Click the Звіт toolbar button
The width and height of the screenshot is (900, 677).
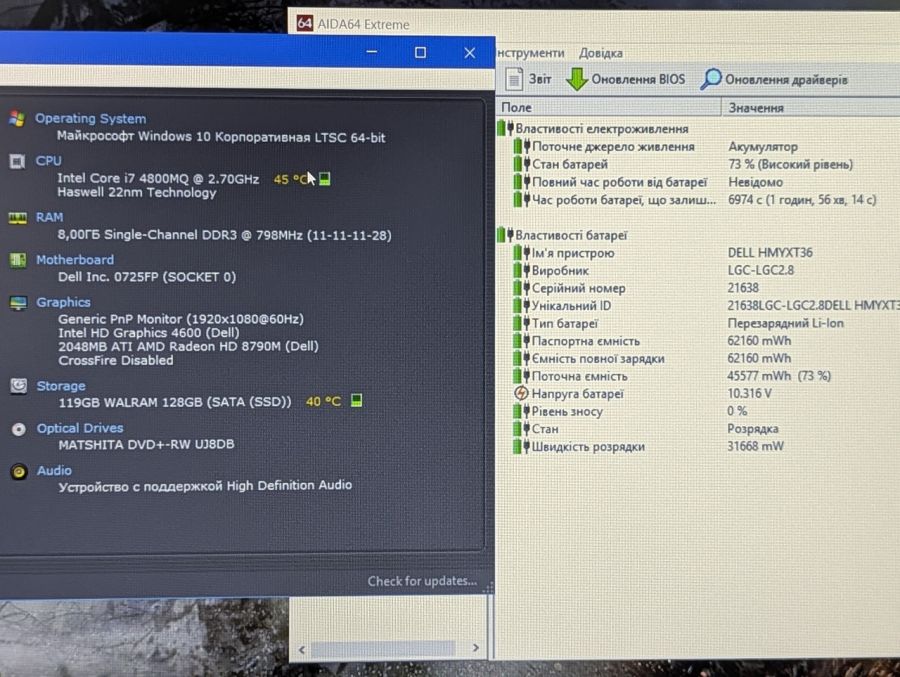tap(528, 79)
